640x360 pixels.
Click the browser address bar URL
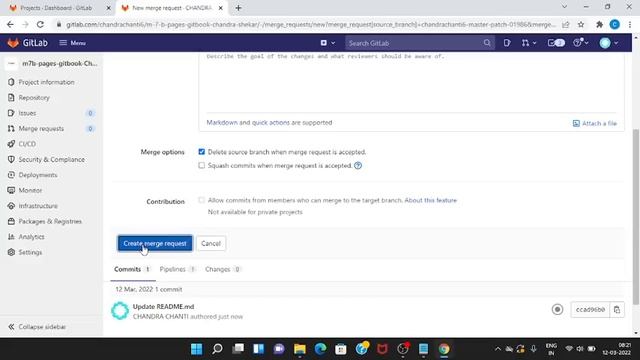(311, 24)
